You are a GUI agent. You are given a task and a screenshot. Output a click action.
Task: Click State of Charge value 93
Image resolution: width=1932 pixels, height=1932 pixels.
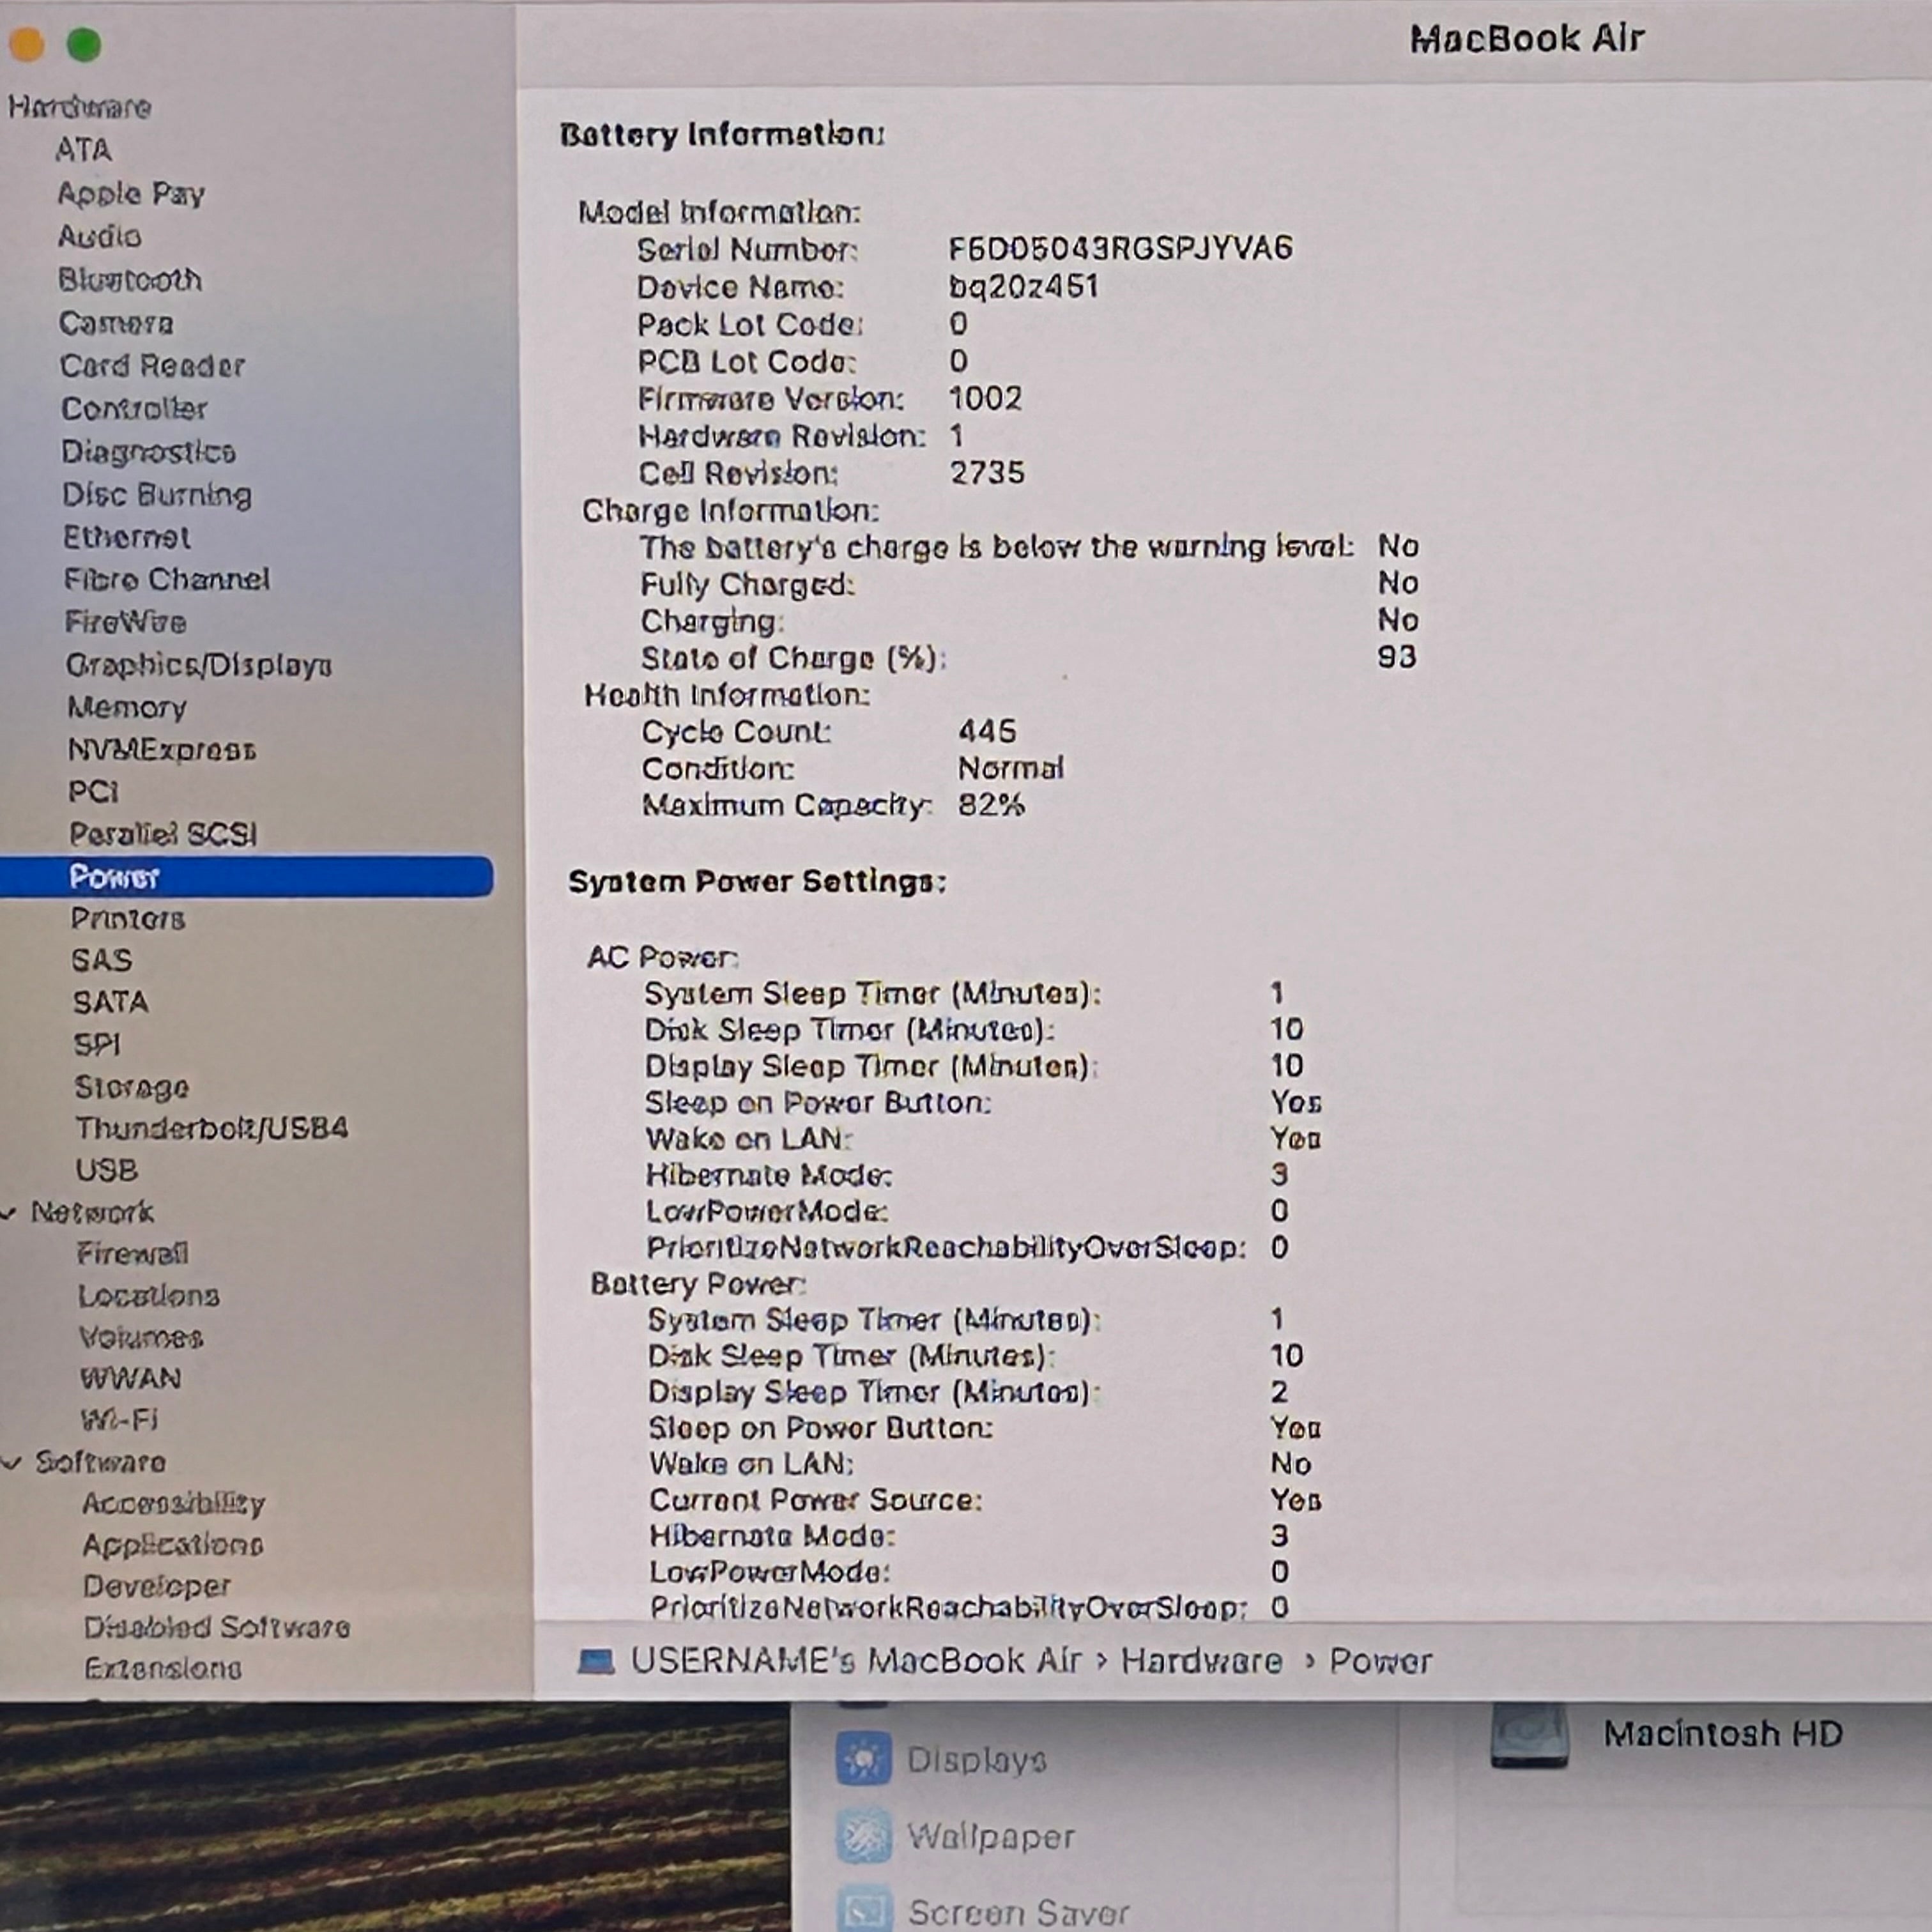[x=1397, y=657]
